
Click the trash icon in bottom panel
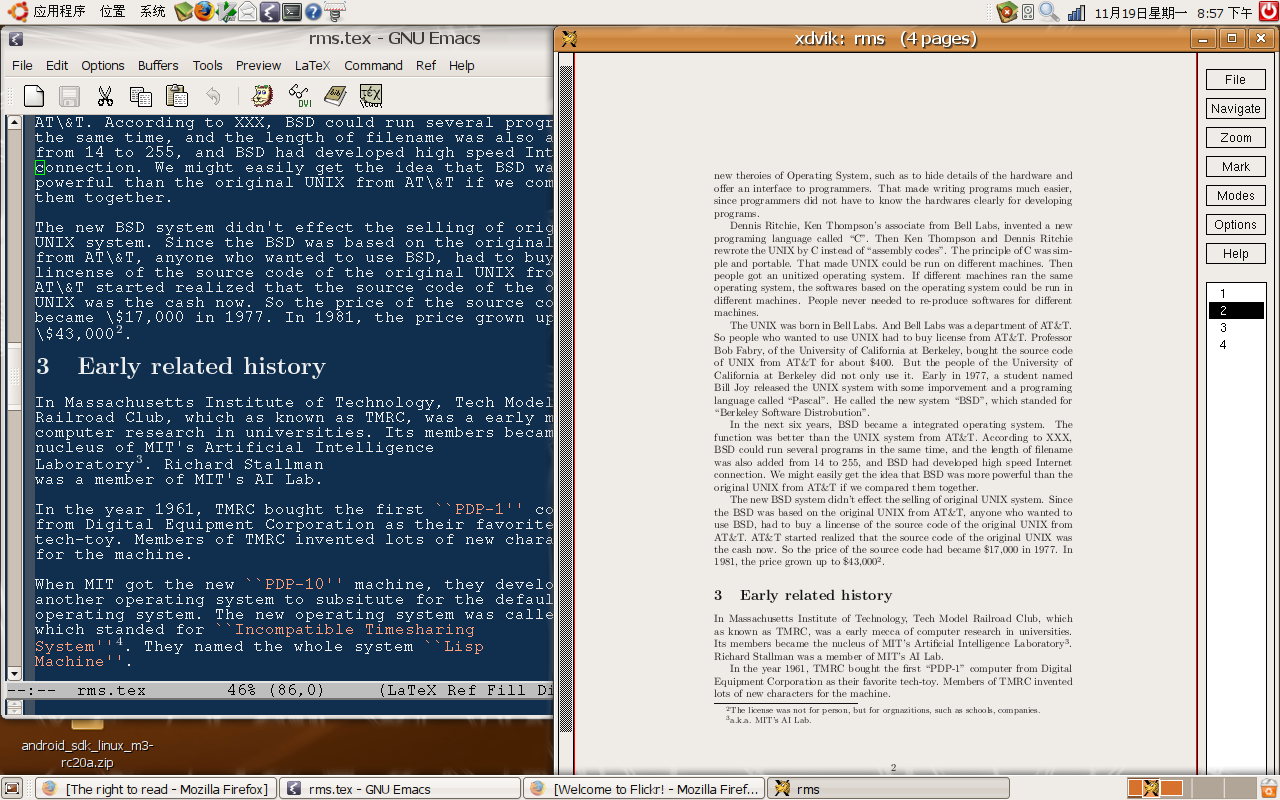click(x=1268, y=788)
